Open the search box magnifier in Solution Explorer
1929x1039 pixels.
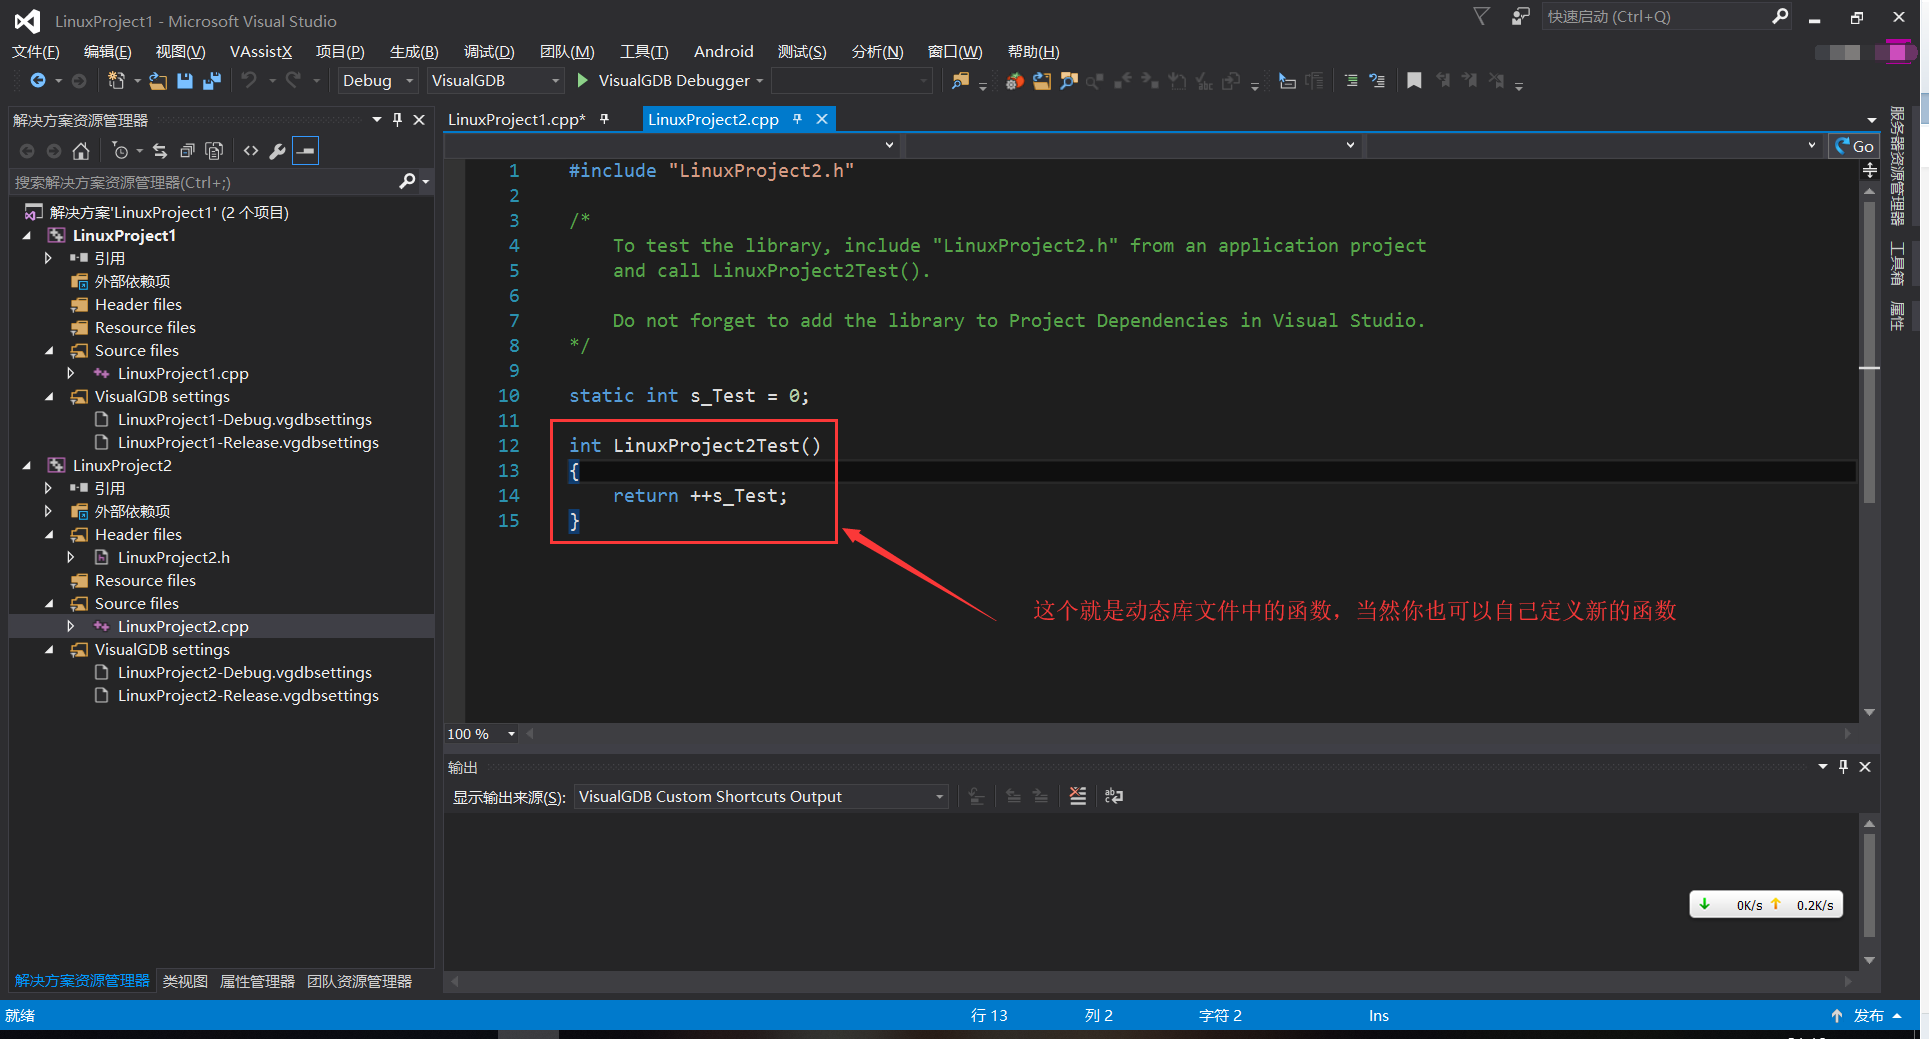pos(410,182)
